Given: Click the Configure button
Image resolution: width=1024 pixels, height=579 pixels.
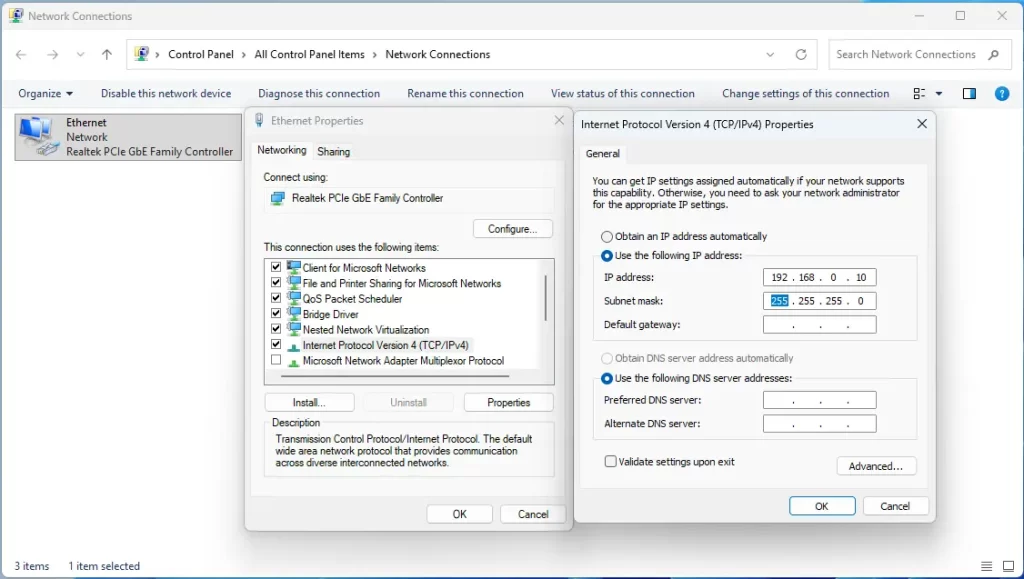Looking at the screenshot, I should [513, 229].
